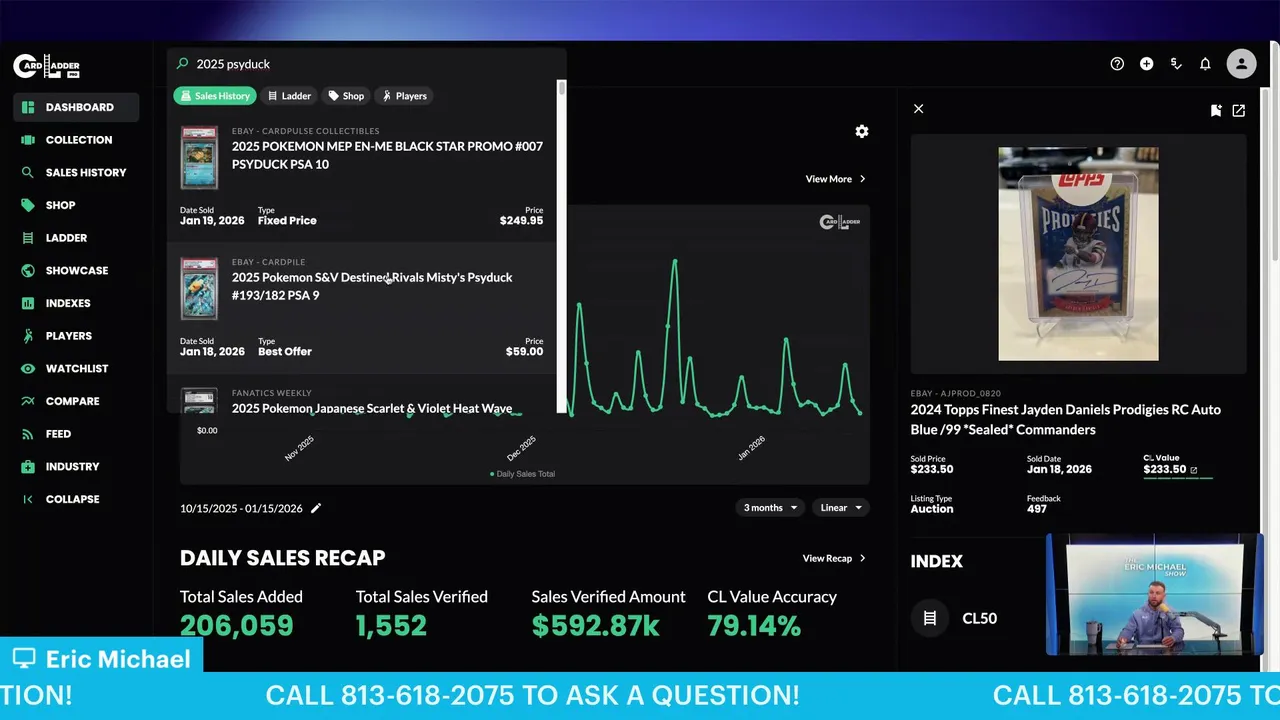Click the Psyduck PSA 10 card thumbnail
Screen dimensions: 1280x720
(199, 158)
